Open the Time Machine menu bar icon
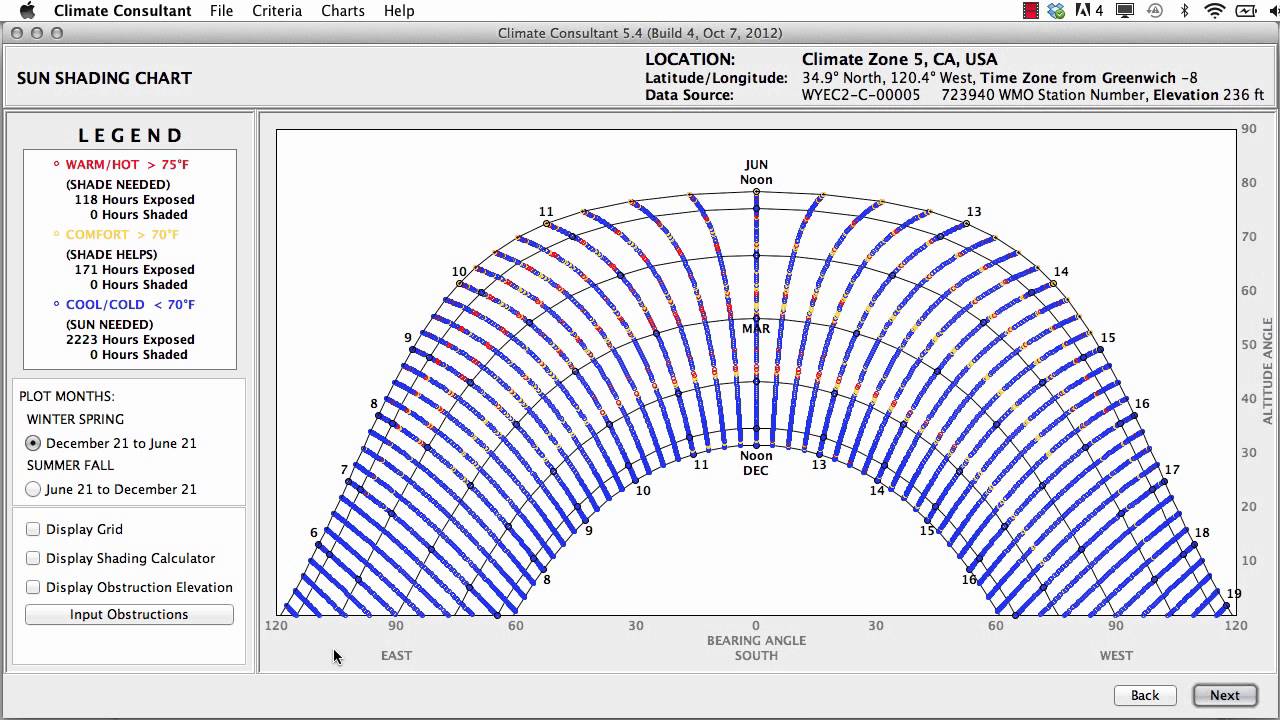The height and width of the screenshot is (720, 1280). (1155, 10)
